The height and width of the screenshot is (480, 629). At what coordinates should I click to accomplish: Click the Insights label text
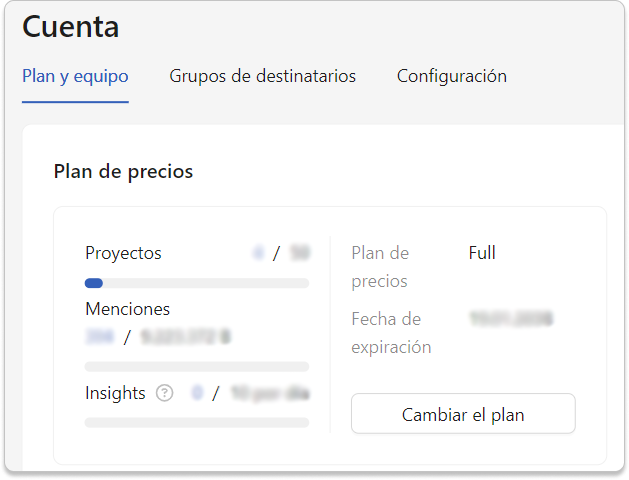point(115,393)
